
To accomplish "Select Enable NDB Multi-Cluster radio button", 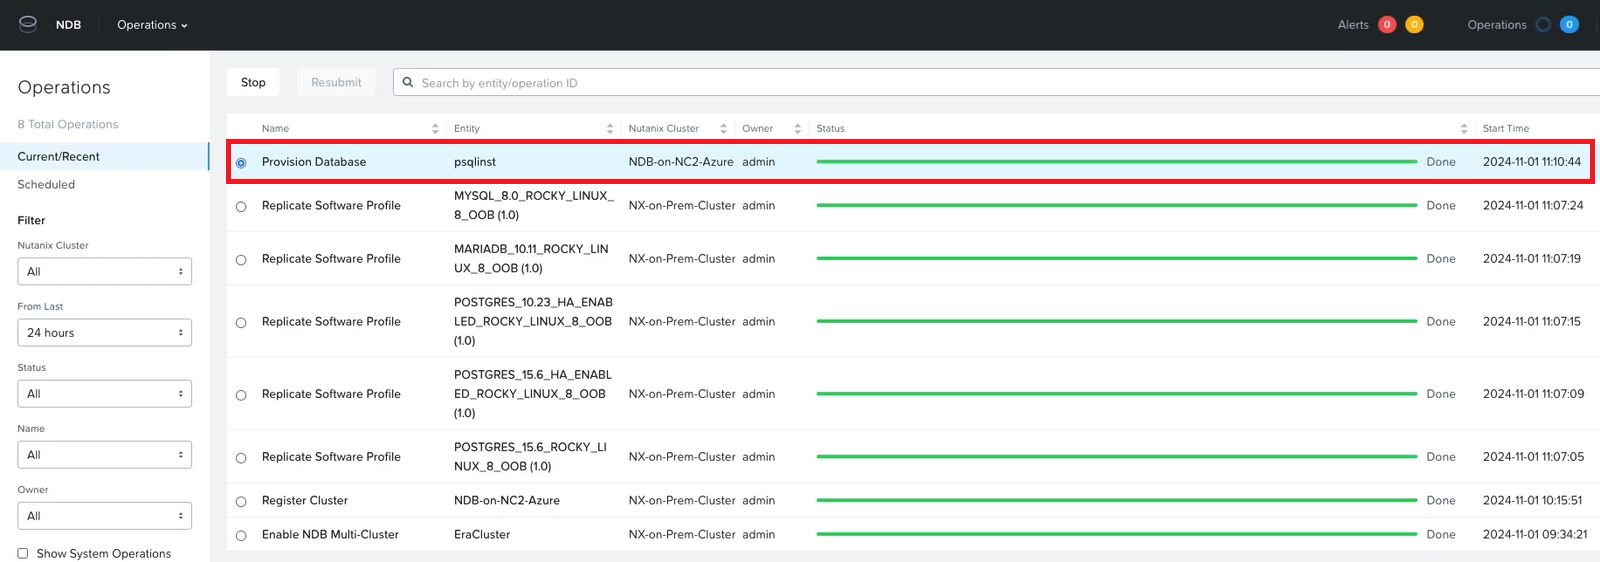I will (241, 536).
